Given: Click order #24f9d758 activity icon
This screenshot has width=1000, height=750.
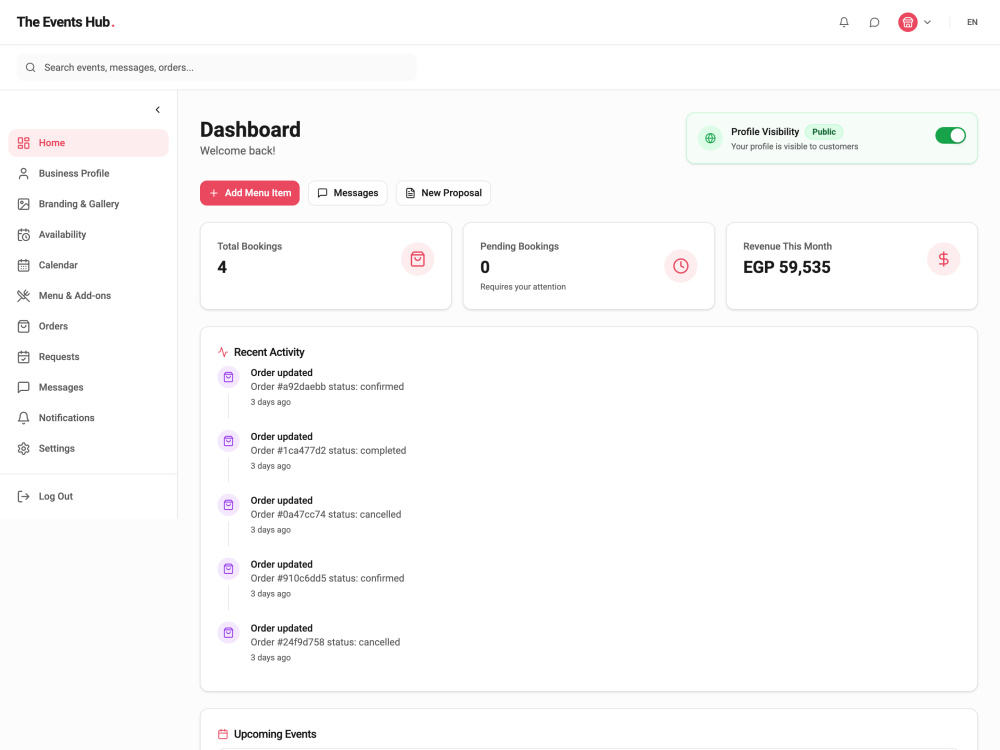Looking at the screenshot, I should pyautogui.click(x=228, y=632).
